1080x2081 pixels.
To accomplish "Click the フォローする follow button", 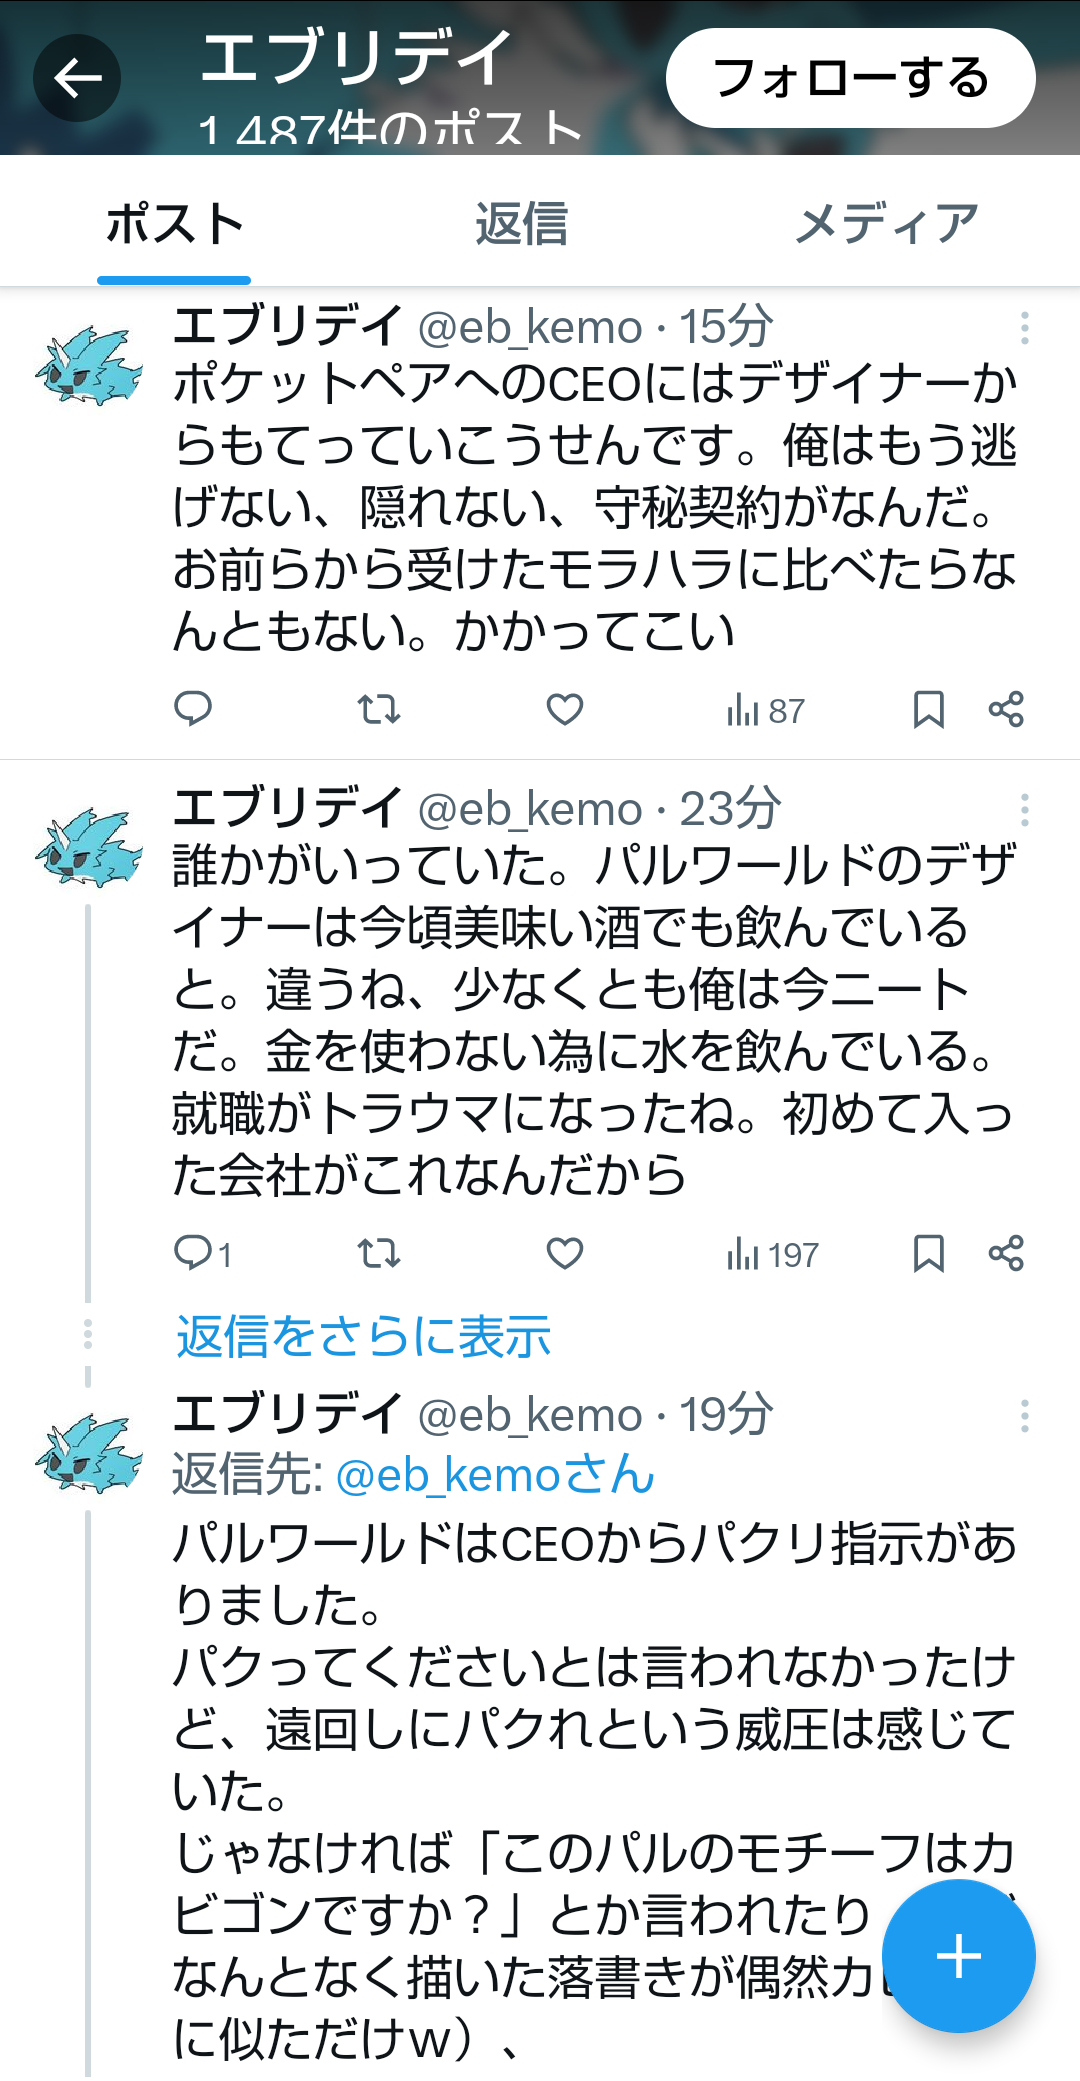I will tap(851, 78).
